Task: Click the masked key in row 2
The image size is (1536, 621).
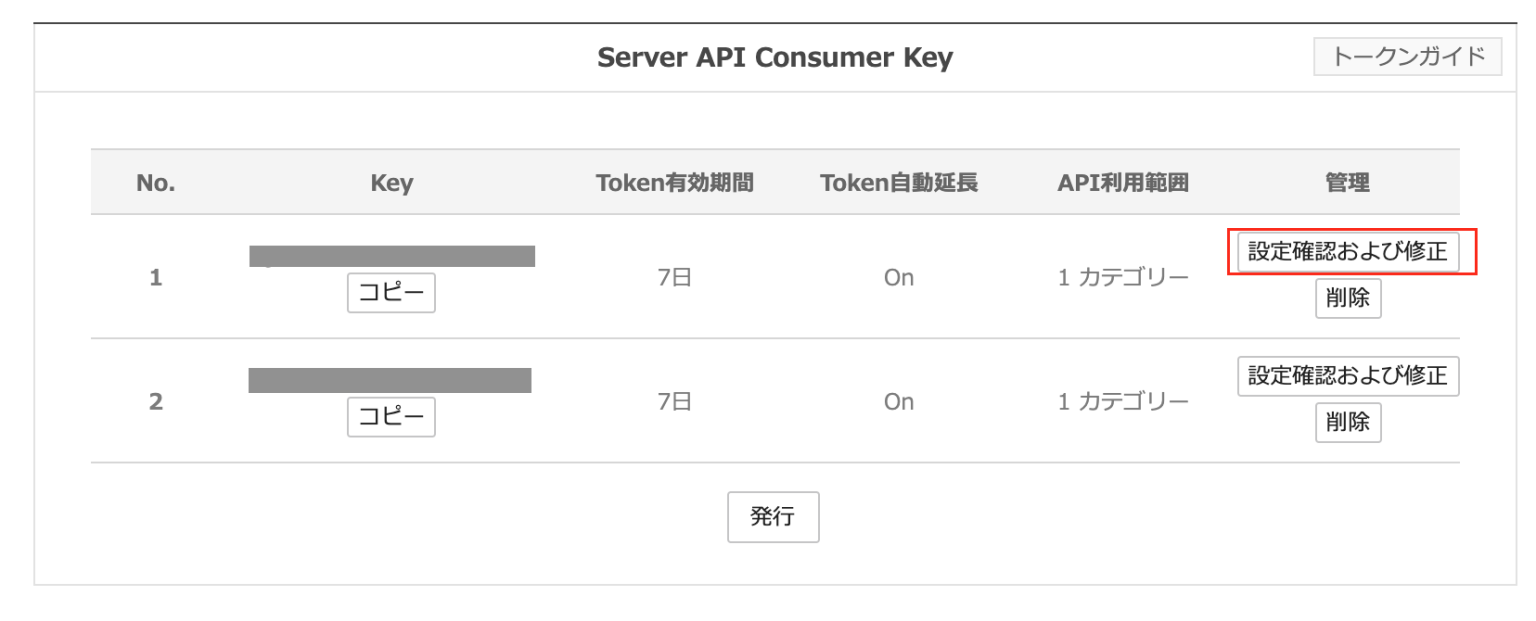Action: [x=390, y=380]
